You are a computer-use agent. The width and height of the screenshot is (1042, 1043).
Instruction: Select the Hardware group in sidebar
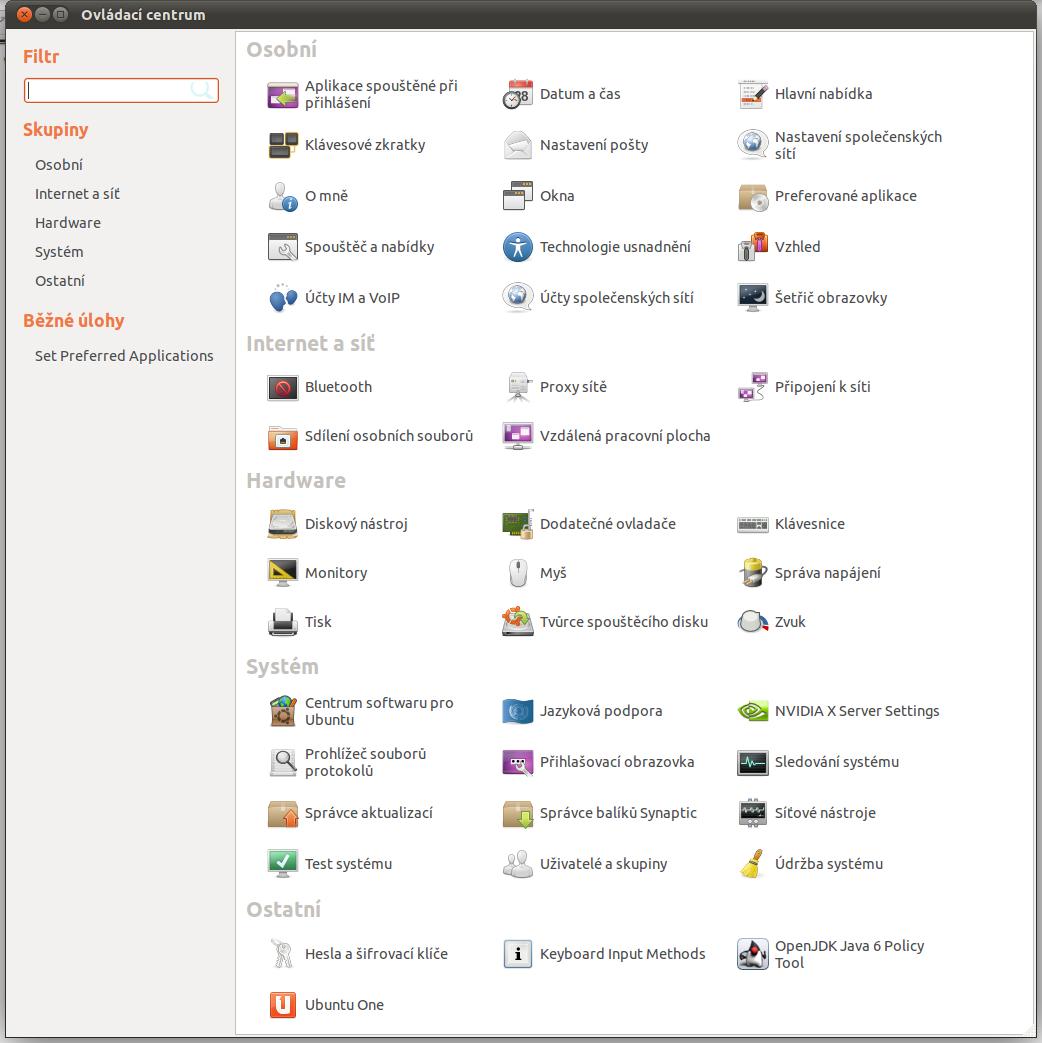click(x=68, y=223)
